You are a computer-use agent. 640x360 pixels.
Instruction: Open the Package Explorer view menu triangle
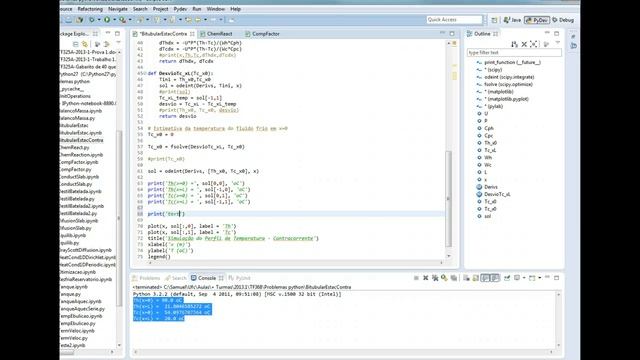(x=118, y=43)
